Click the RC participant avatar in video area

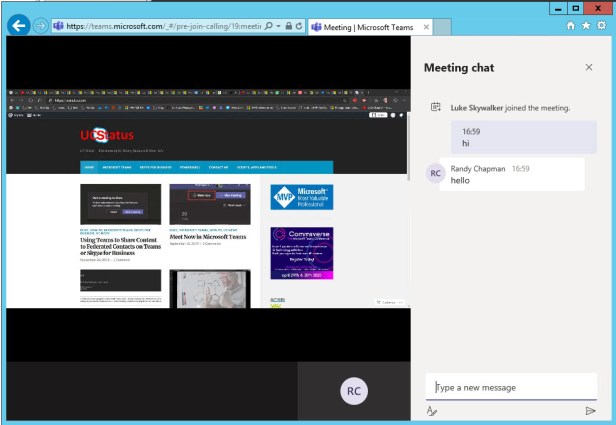coord(354,391)
